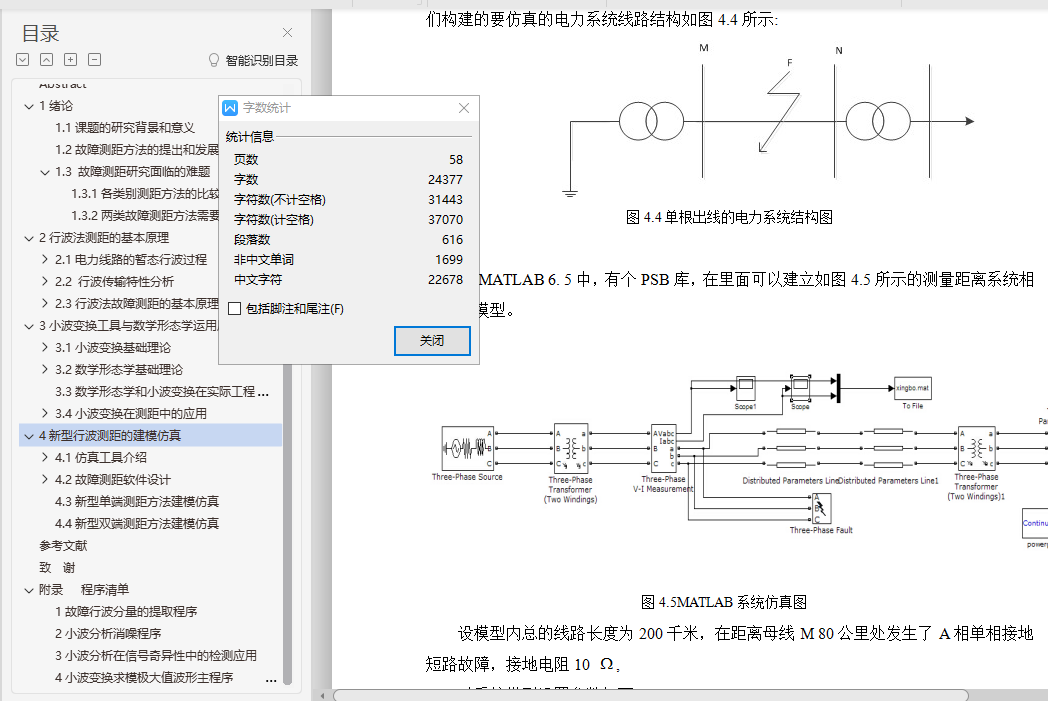Expand 3.1 小波变换基础理论 node
The width and height of the screenshot is (1048, 701).
pyautogui.click(x=45, y=347)
